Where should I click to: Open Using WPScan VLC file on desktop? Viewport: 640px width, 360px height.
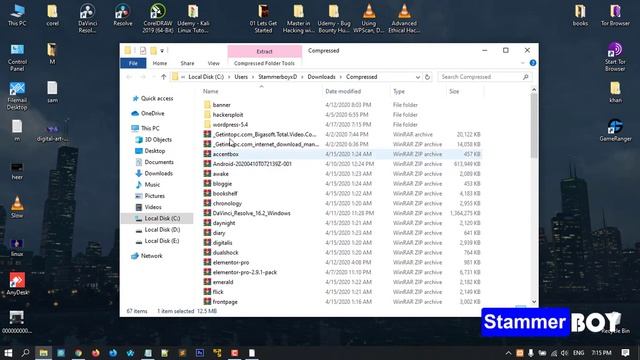pyautogui.click(x=369, y=18)
